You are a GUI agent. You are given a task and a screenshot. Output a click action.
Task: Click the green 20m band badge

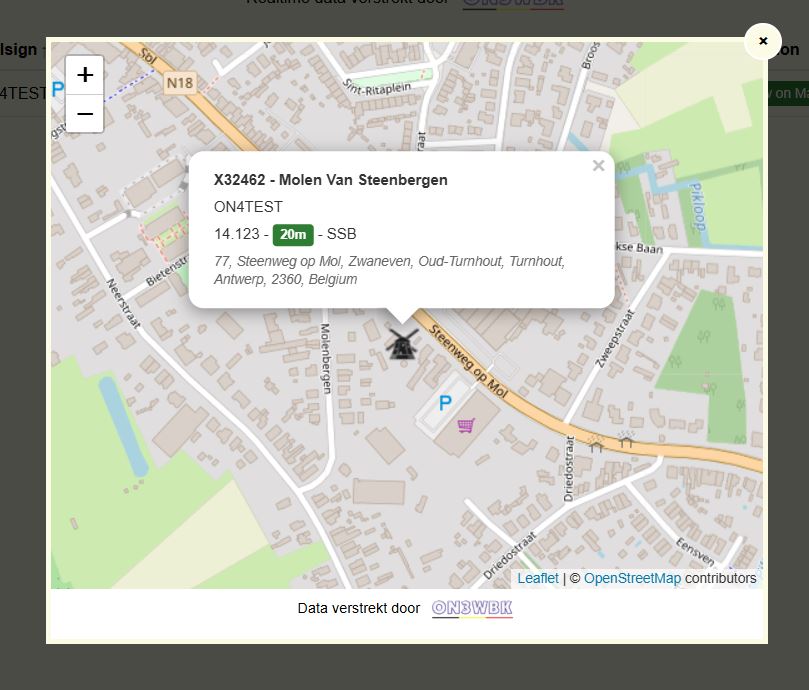tap(293, 235)
